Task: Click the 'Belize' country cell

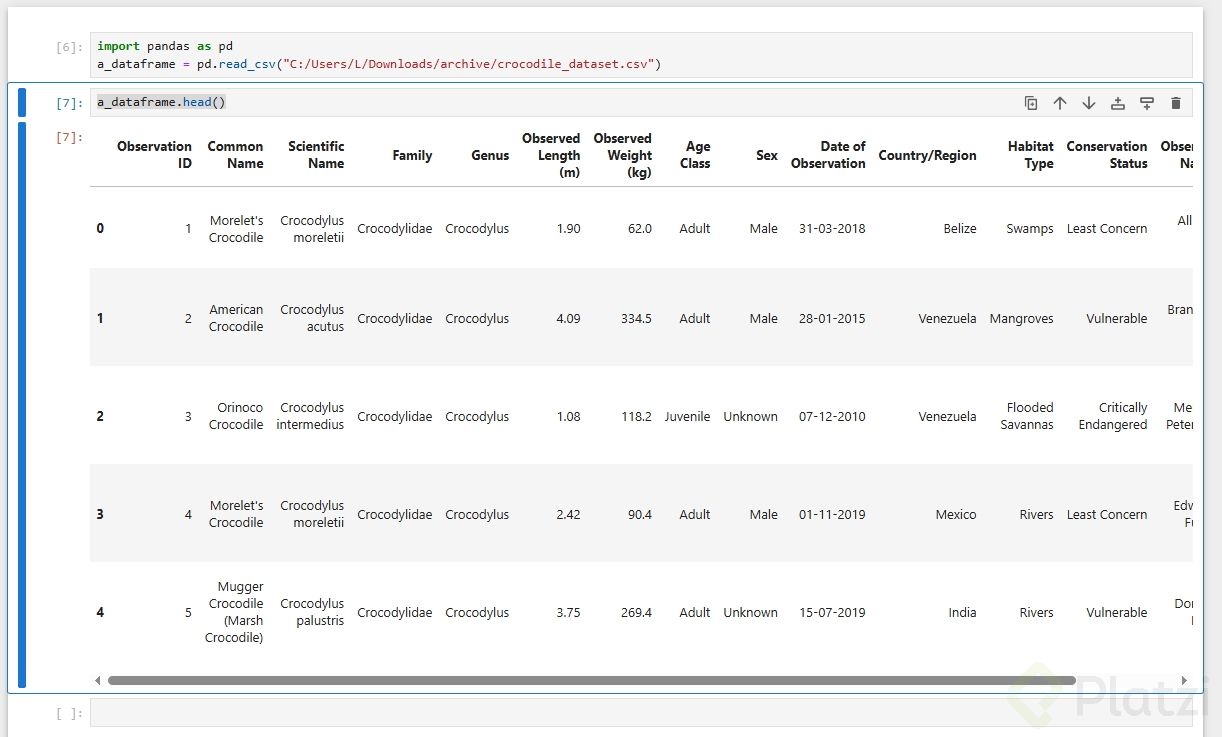Action: (x=960, y=228)
